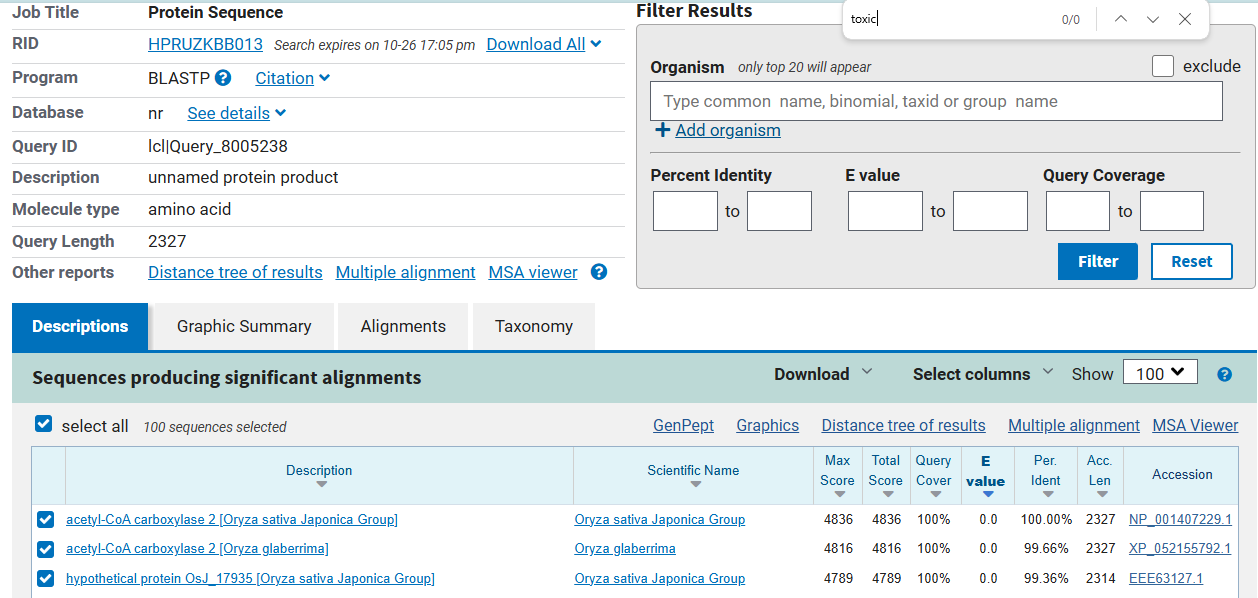The height and width of the screenshot is (598, 1258).
Task: Click the organism name input field
Action: [936, 101]
